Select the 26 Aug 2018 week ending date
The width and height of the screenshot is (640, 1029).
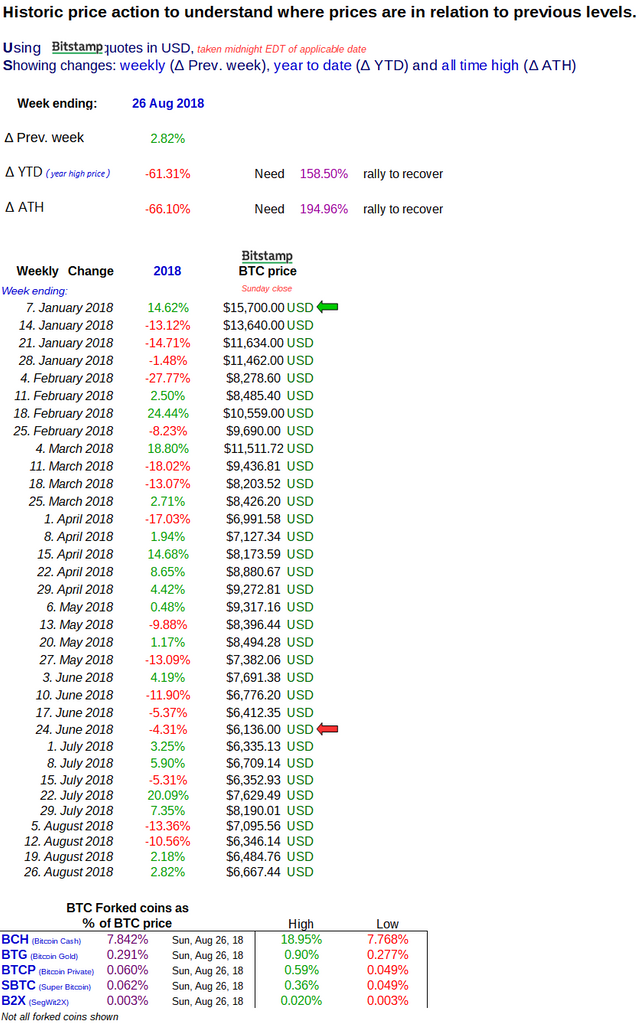coord(168,103)
